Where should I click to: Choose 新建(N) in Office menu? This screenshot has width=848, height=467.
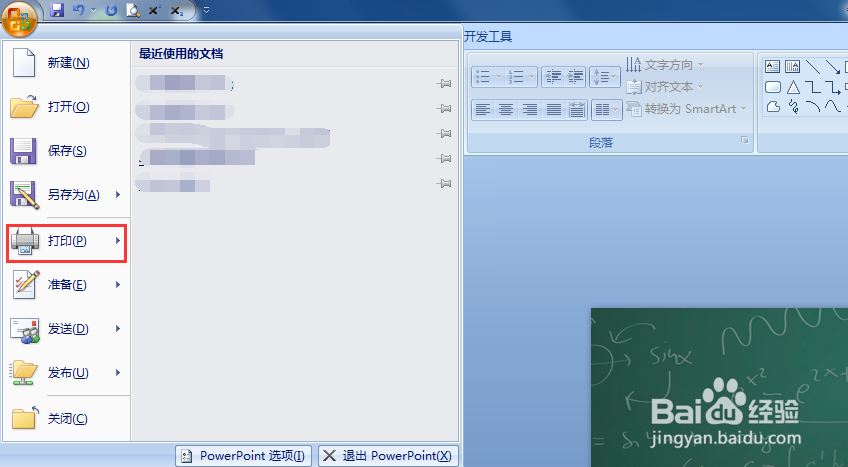(67, 63)
